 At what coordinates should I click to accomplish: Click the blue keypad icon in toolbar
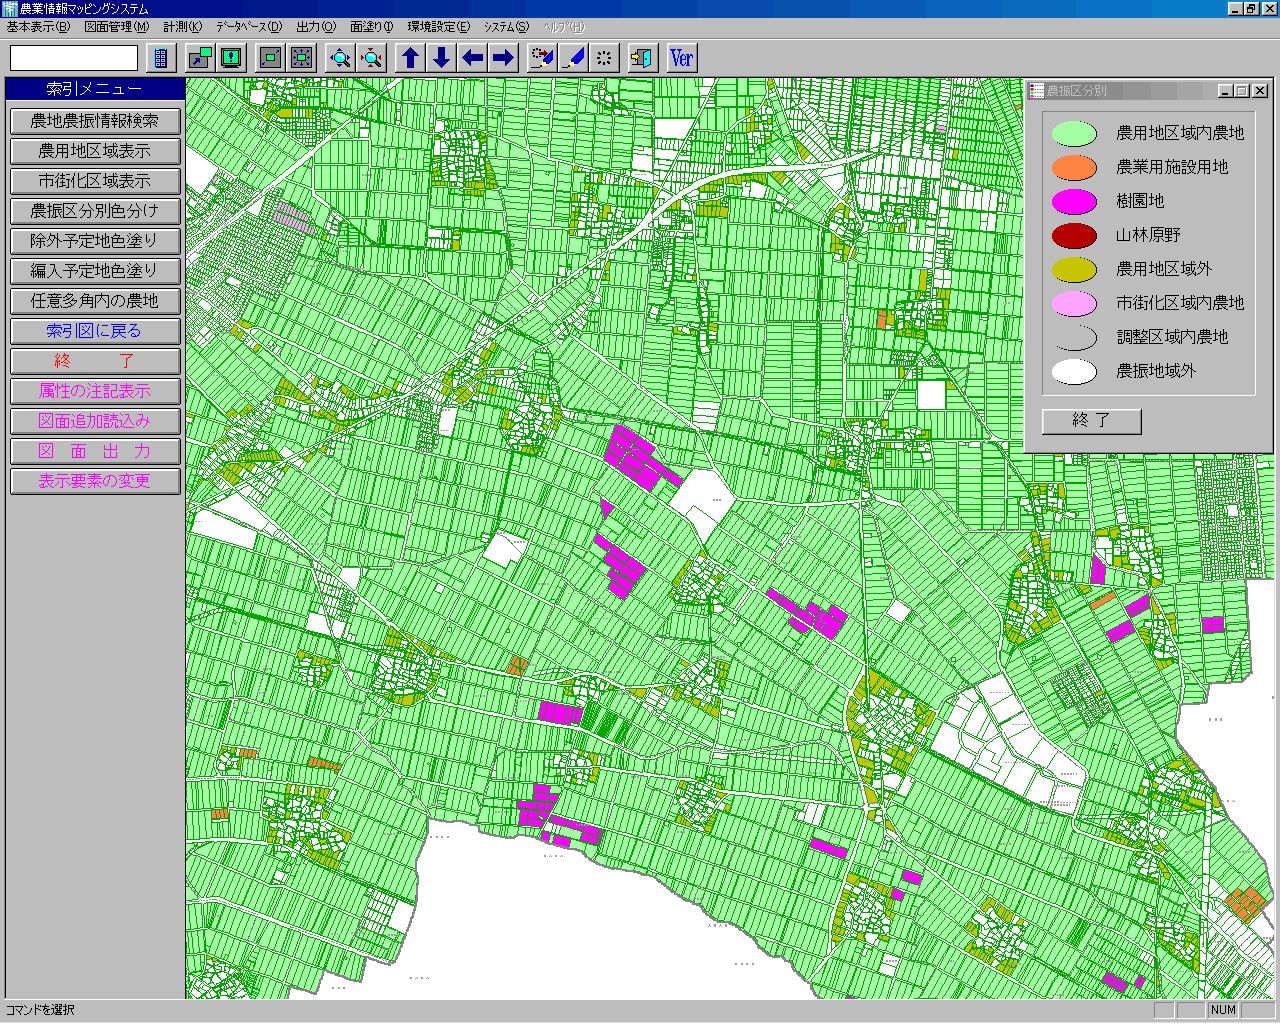[161, 58]
